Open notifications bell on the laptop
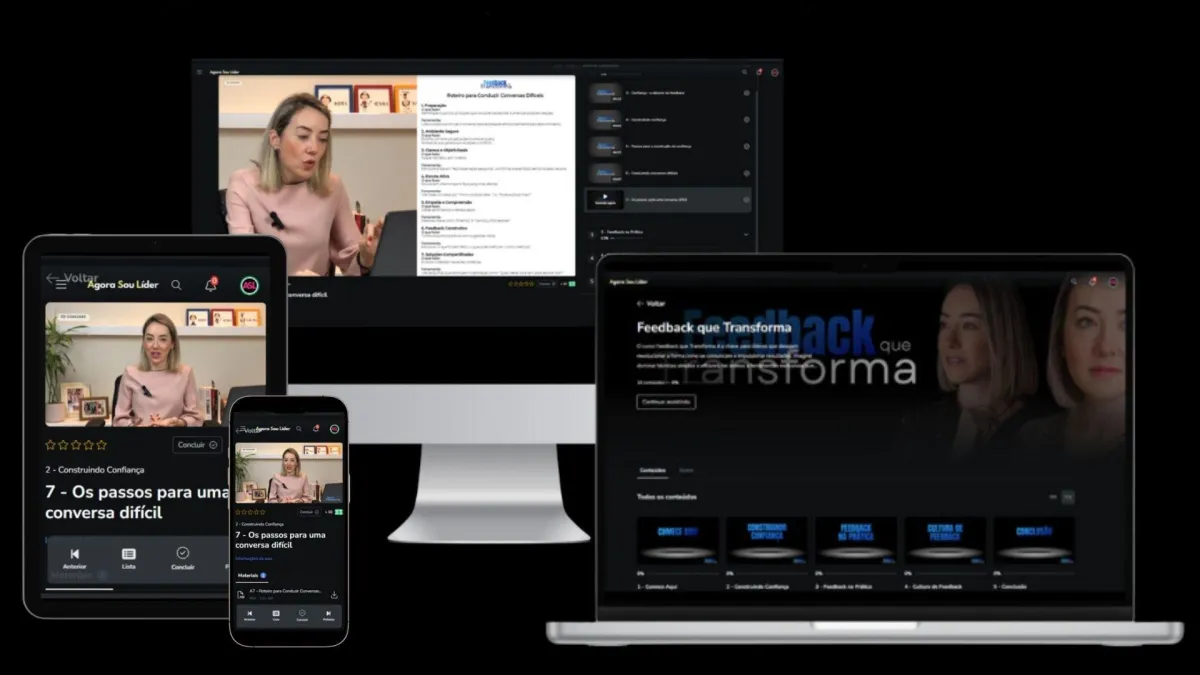Screen dimensions: 1200x675 (1093, 282)
